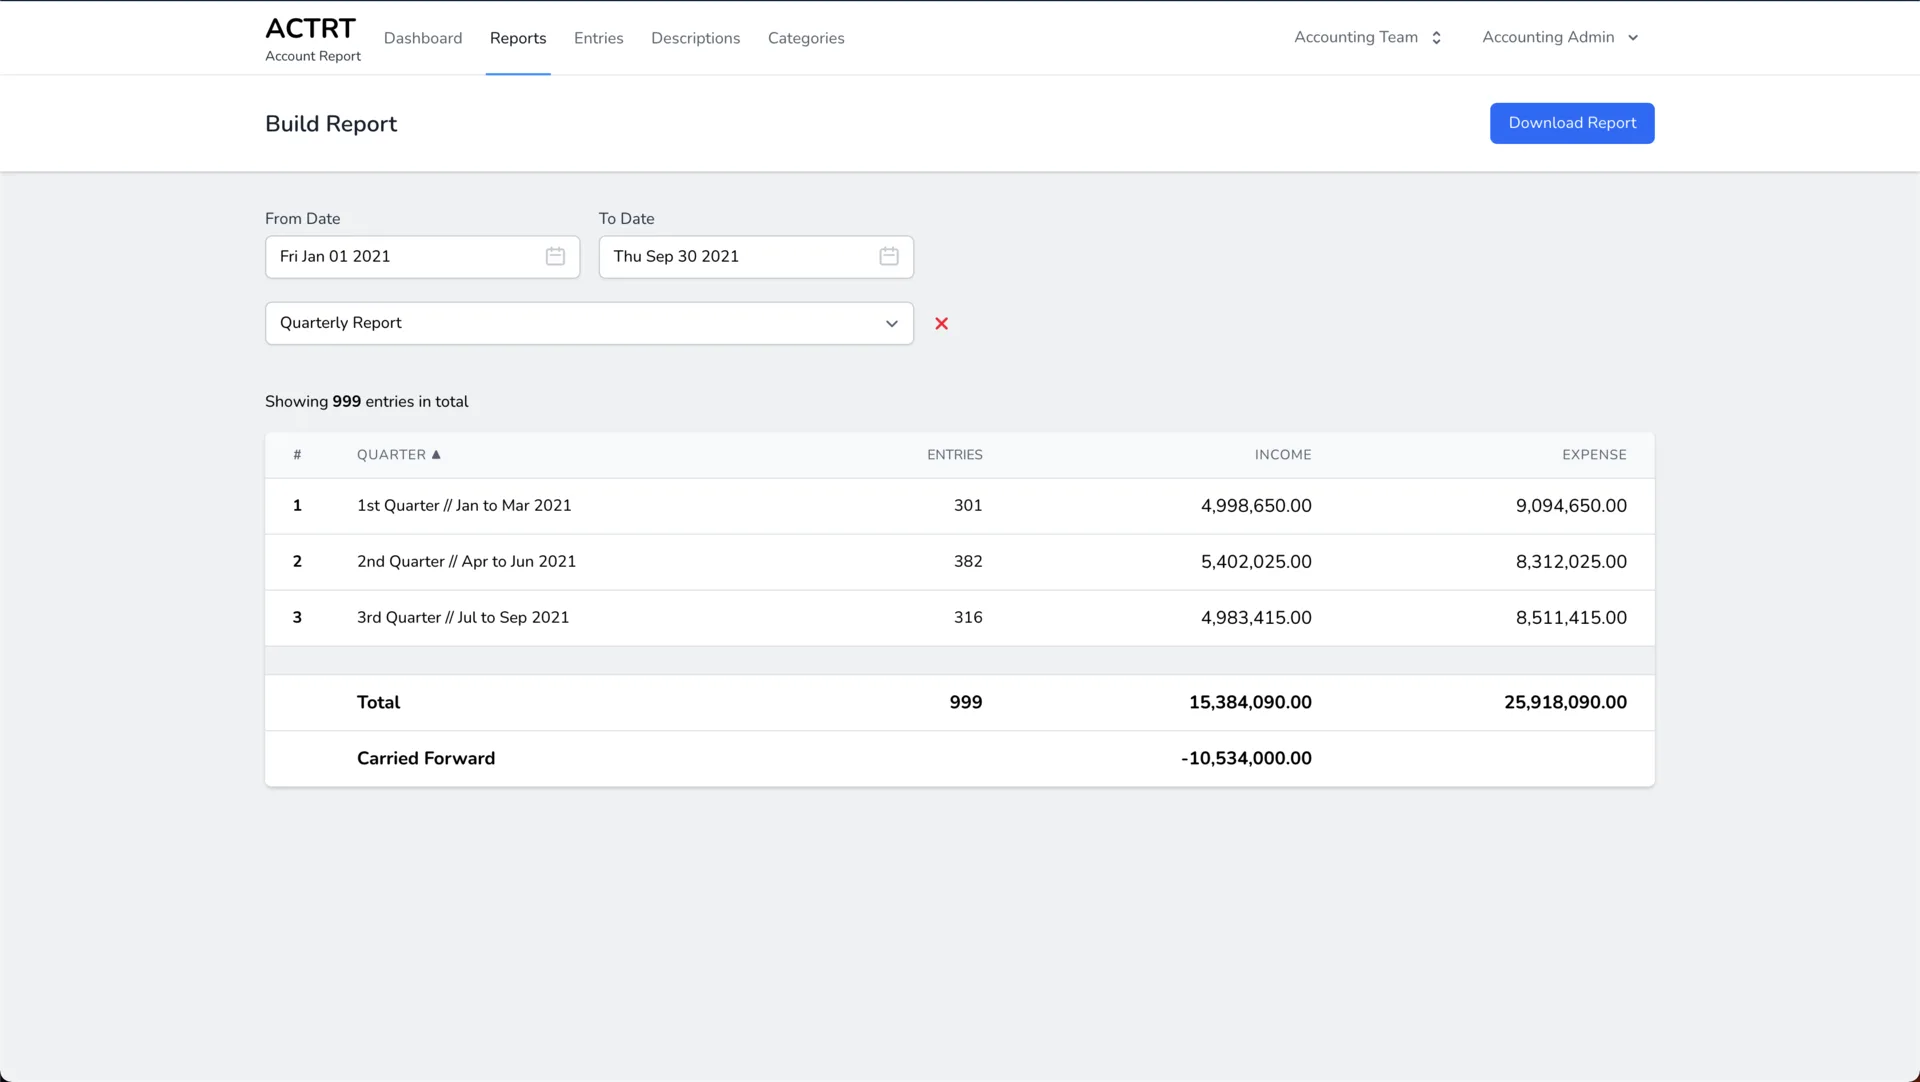Click the entries count 301
The image size is (1920, 1082).
[x=968, y=506]
